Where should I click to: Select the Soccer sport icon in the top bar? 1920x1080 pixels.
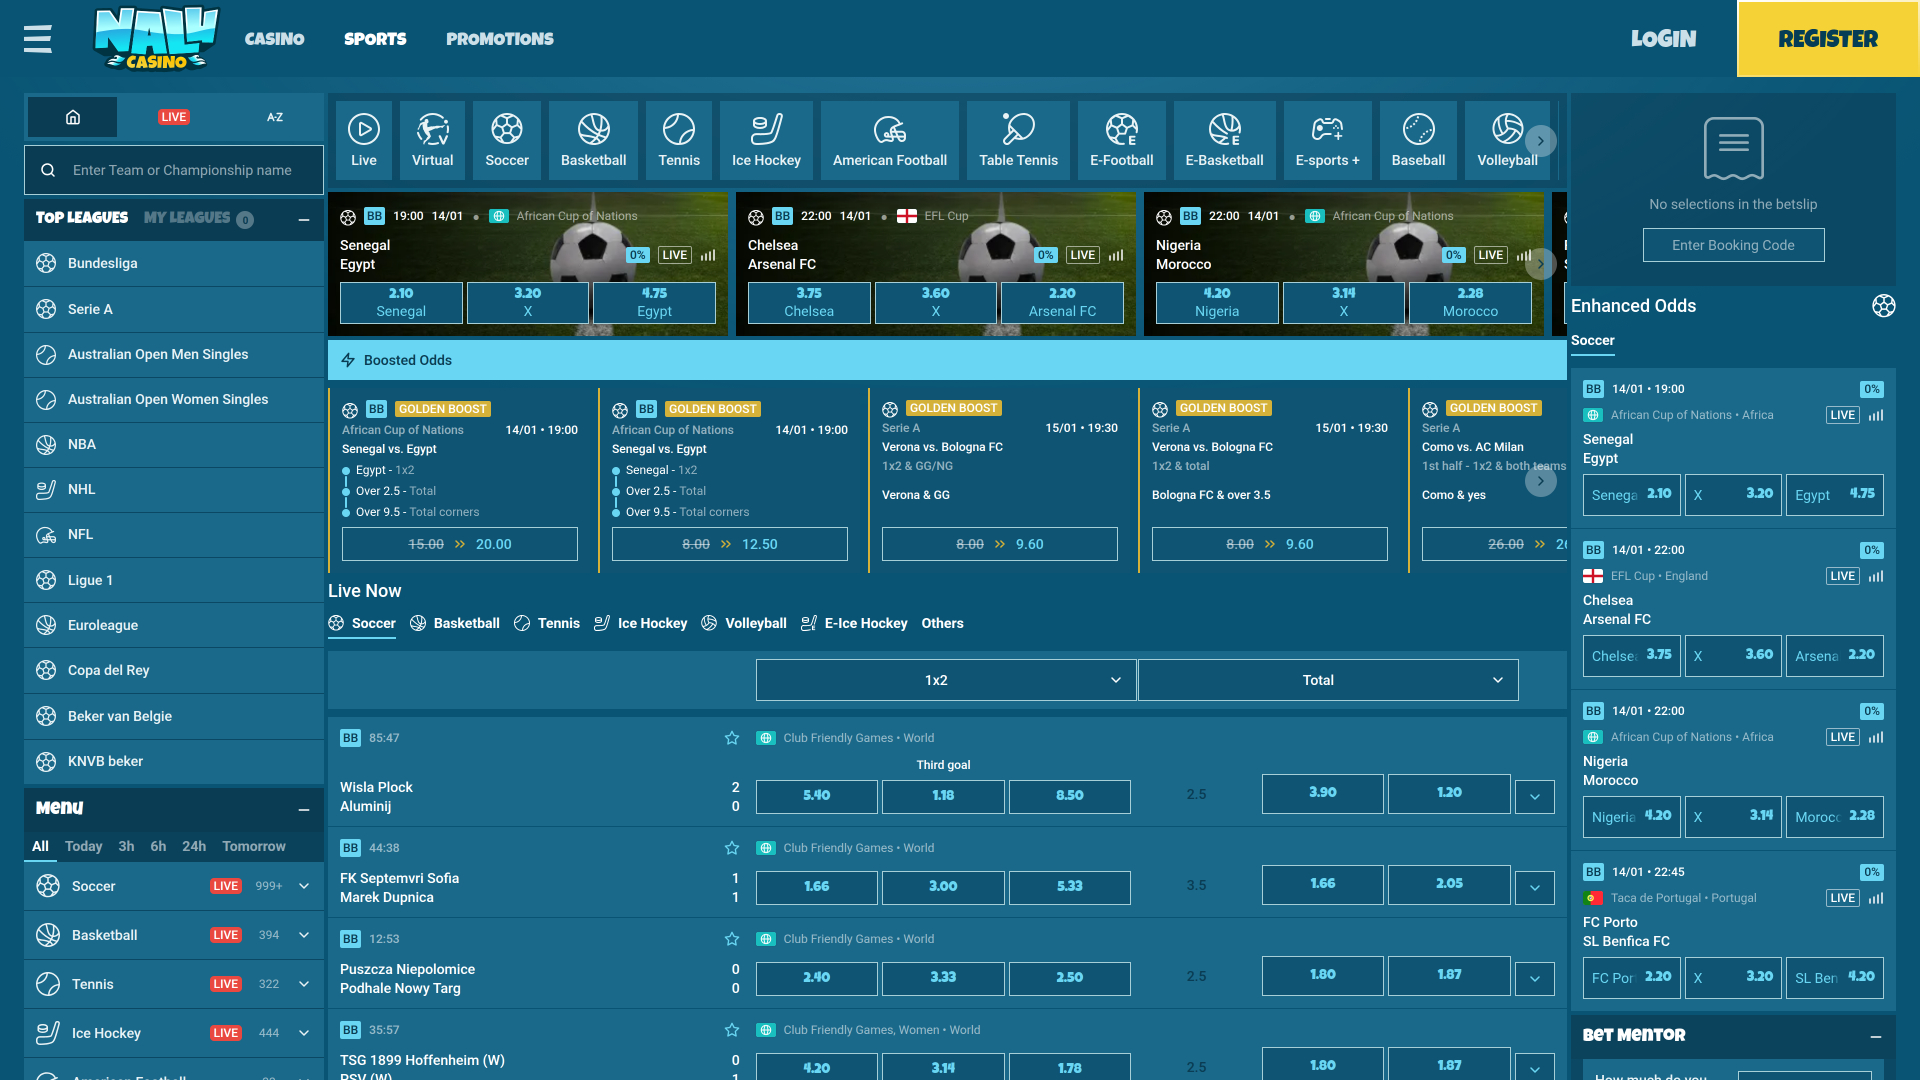[507, 140]
